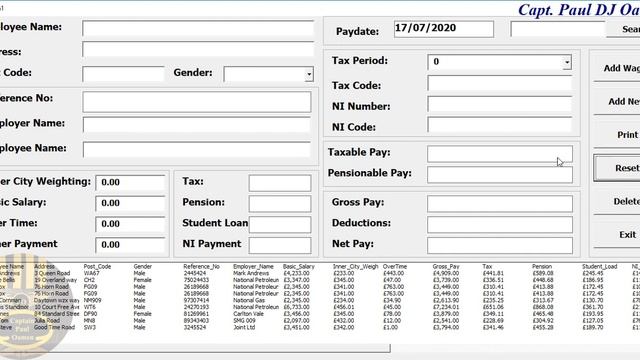The height and width of the screenshot is (360, 640).
Task: Click the basic salary cell £6,733.00
Action: pos(296,307)
